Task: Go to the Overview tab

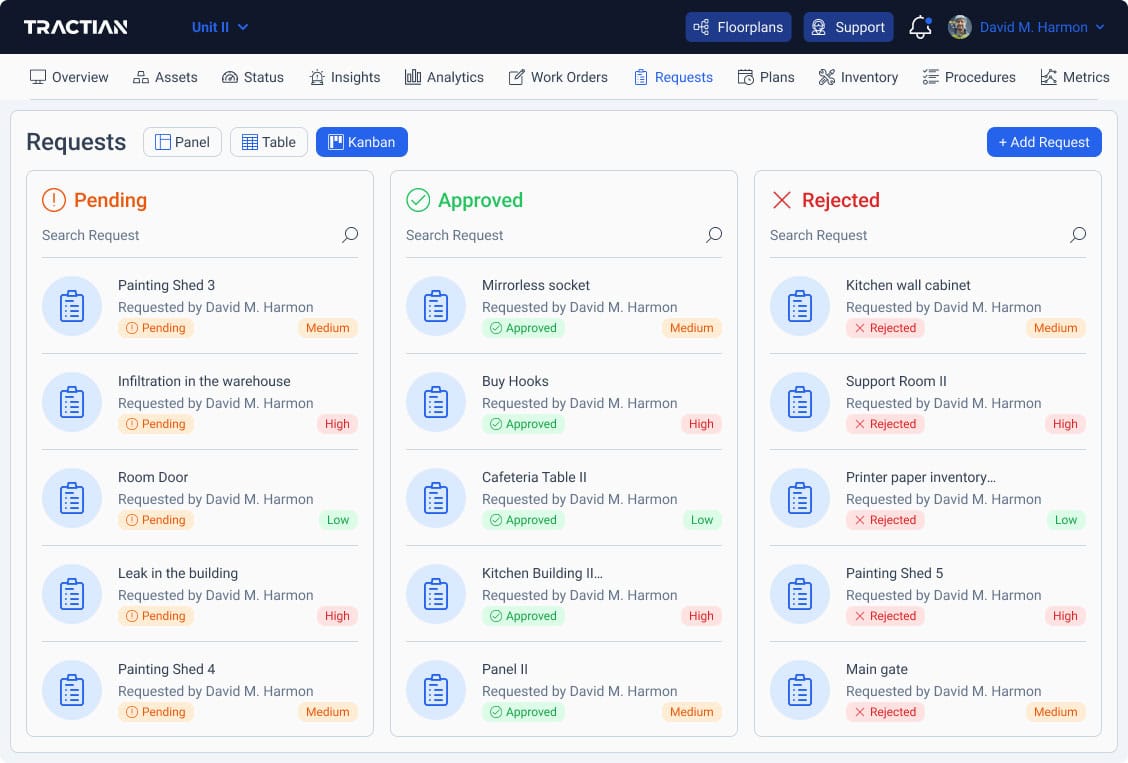Action: [x=69, y=77]
